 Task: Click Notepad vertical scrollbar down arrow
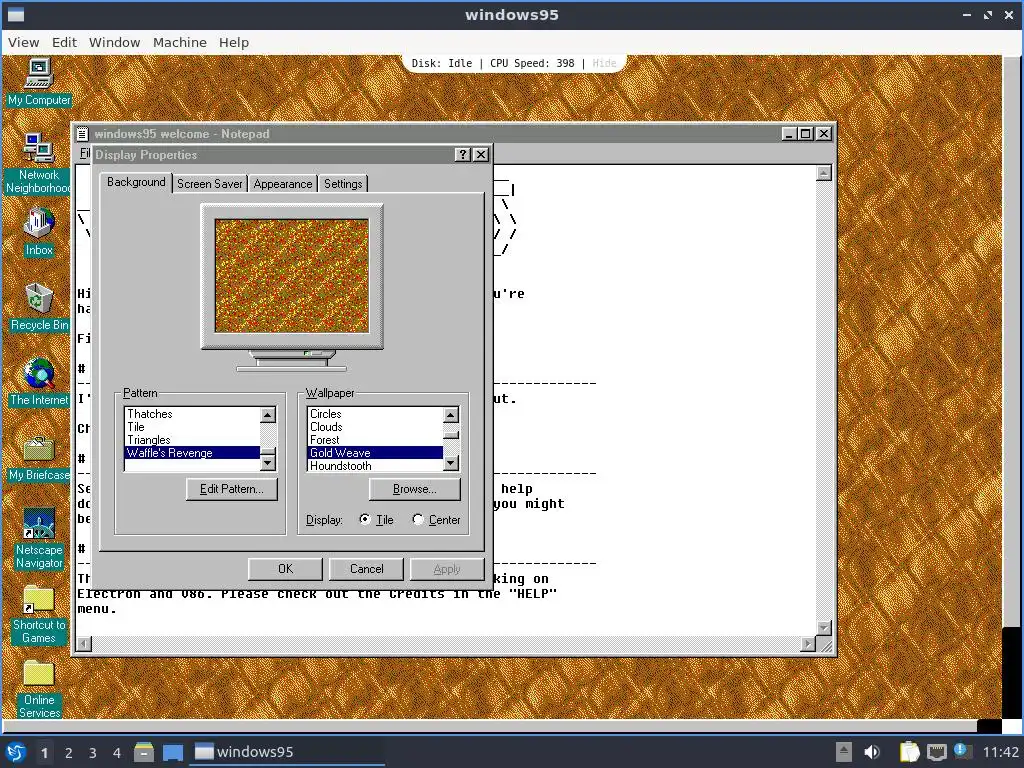click(x=824, y=628)
